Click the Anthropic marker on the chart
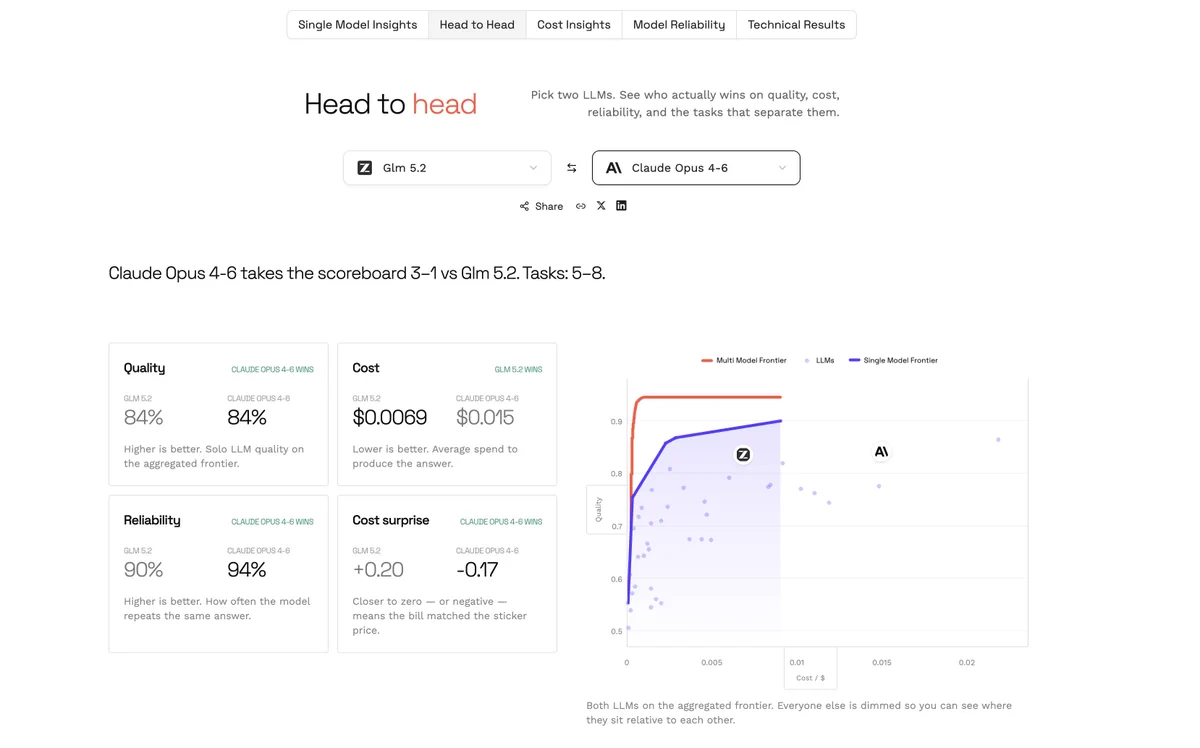 pos(881,452)
